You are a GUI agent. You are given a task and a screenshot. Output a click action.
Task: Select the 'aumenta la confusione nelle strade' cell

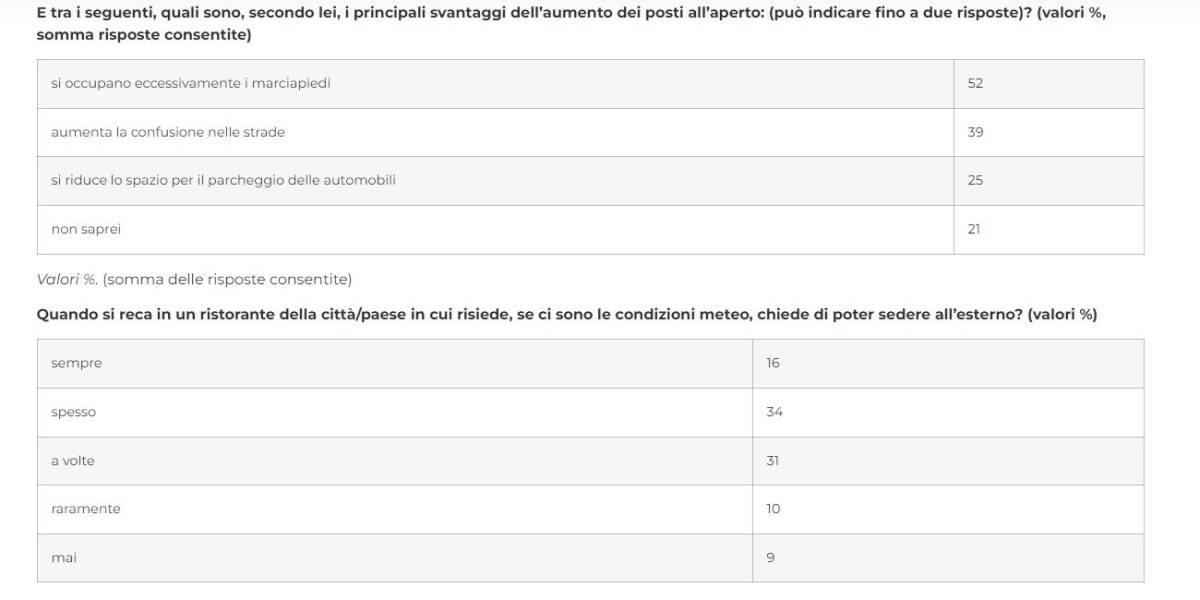168,132
